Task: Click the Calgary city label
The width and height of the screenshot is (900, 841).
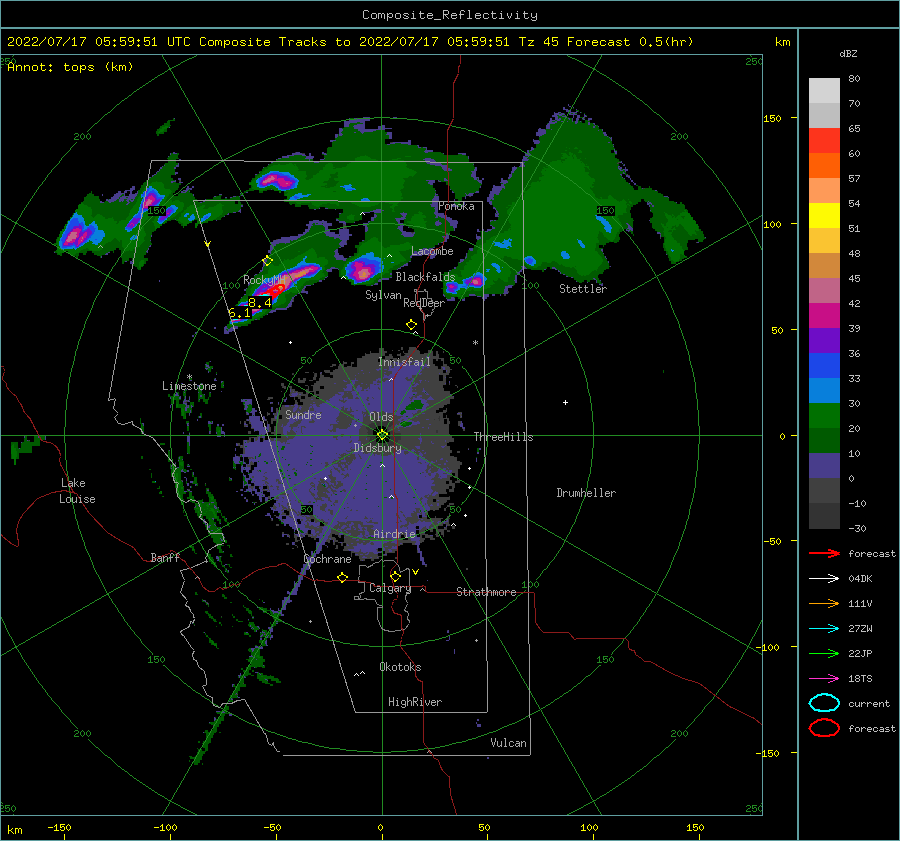Action: (x=390, y=588)
